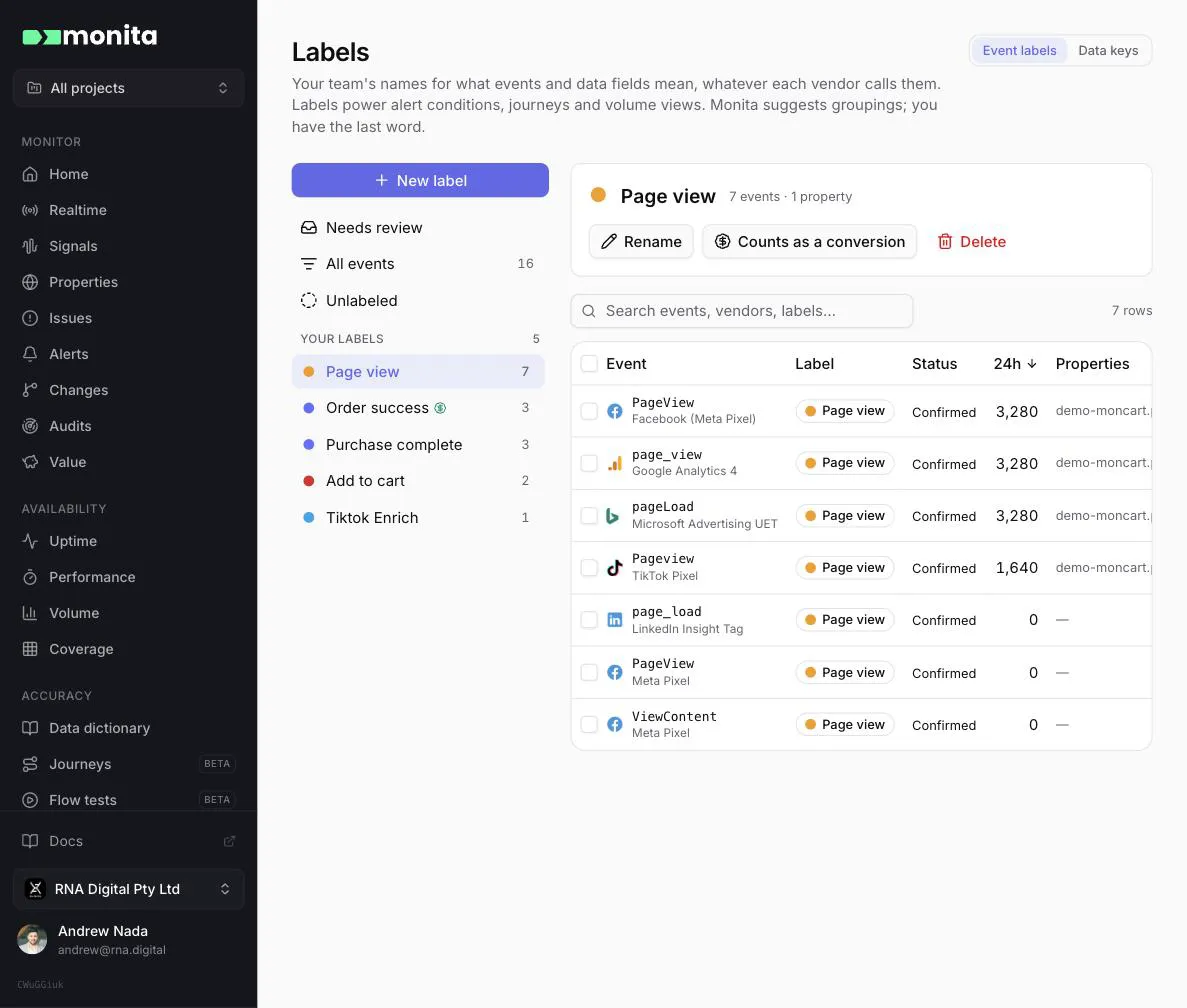Select the Signals waveform icon
Image resolution: width=1187 pixels, height=1008 pixels.
[30, 246]
